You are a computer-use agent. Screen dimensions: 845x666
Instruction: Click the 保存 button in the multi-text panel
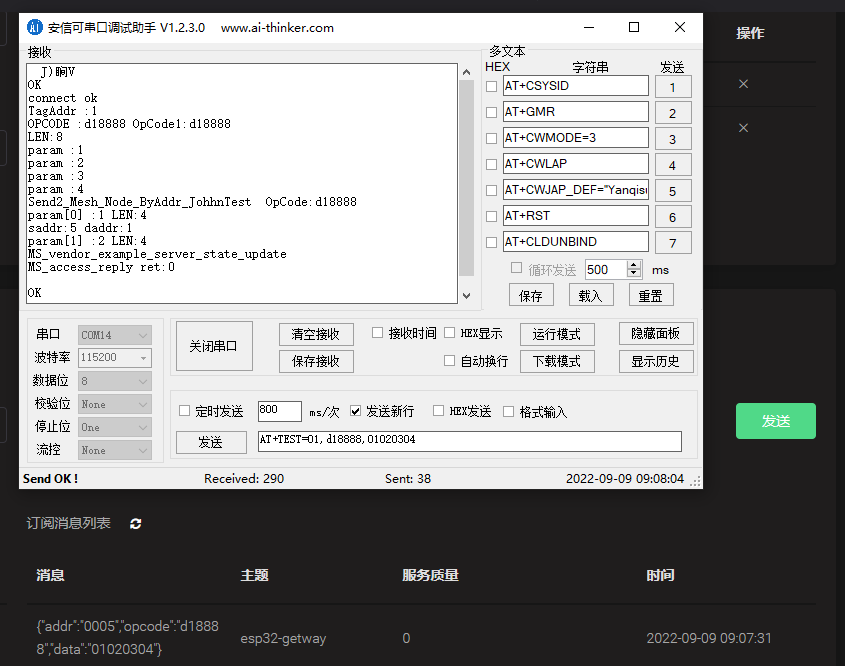[x=531, y=295]
